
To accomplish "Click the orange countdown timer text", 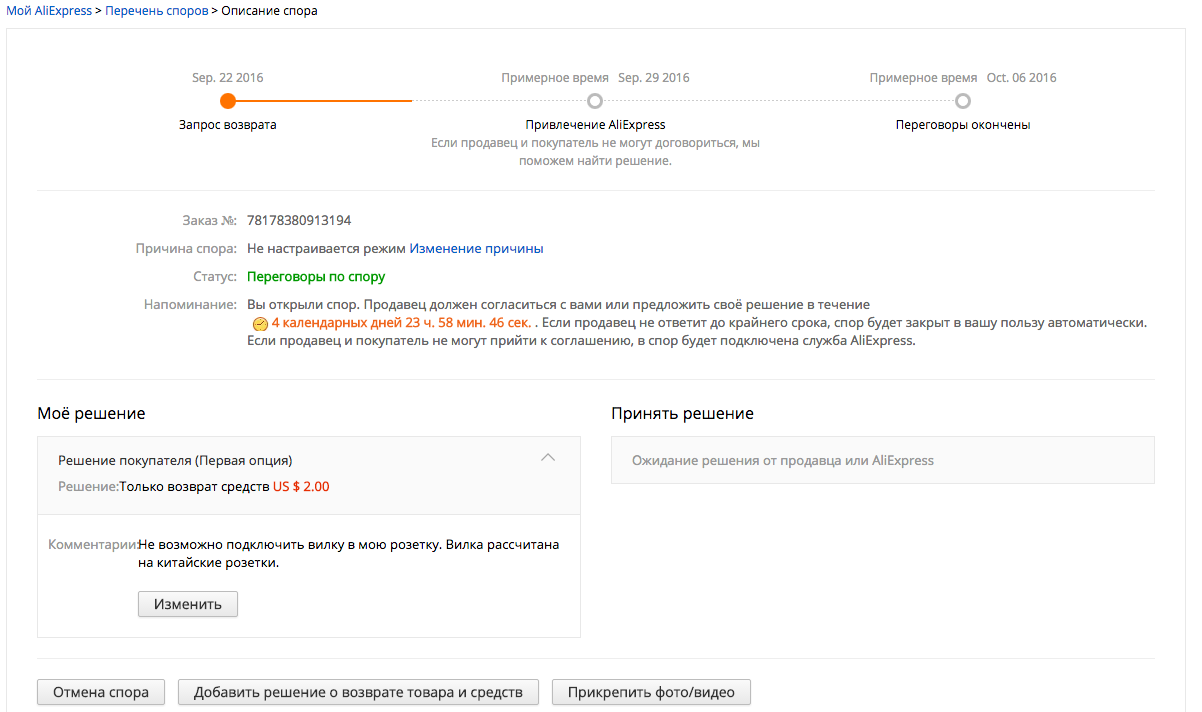I will click(x=401, y=324).
